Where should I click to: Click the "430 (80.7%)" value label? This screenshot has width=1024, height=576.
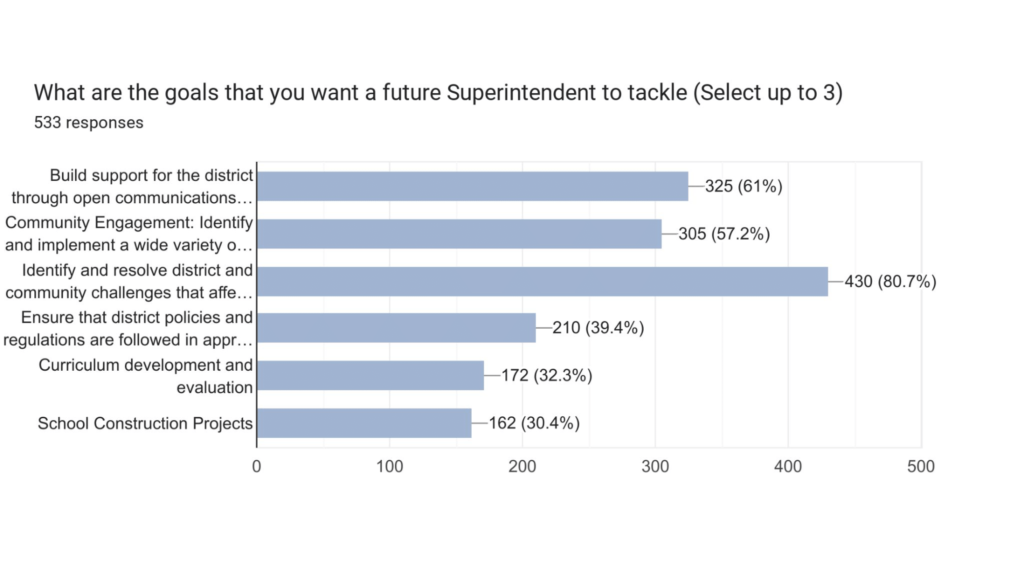click(890, 281)
